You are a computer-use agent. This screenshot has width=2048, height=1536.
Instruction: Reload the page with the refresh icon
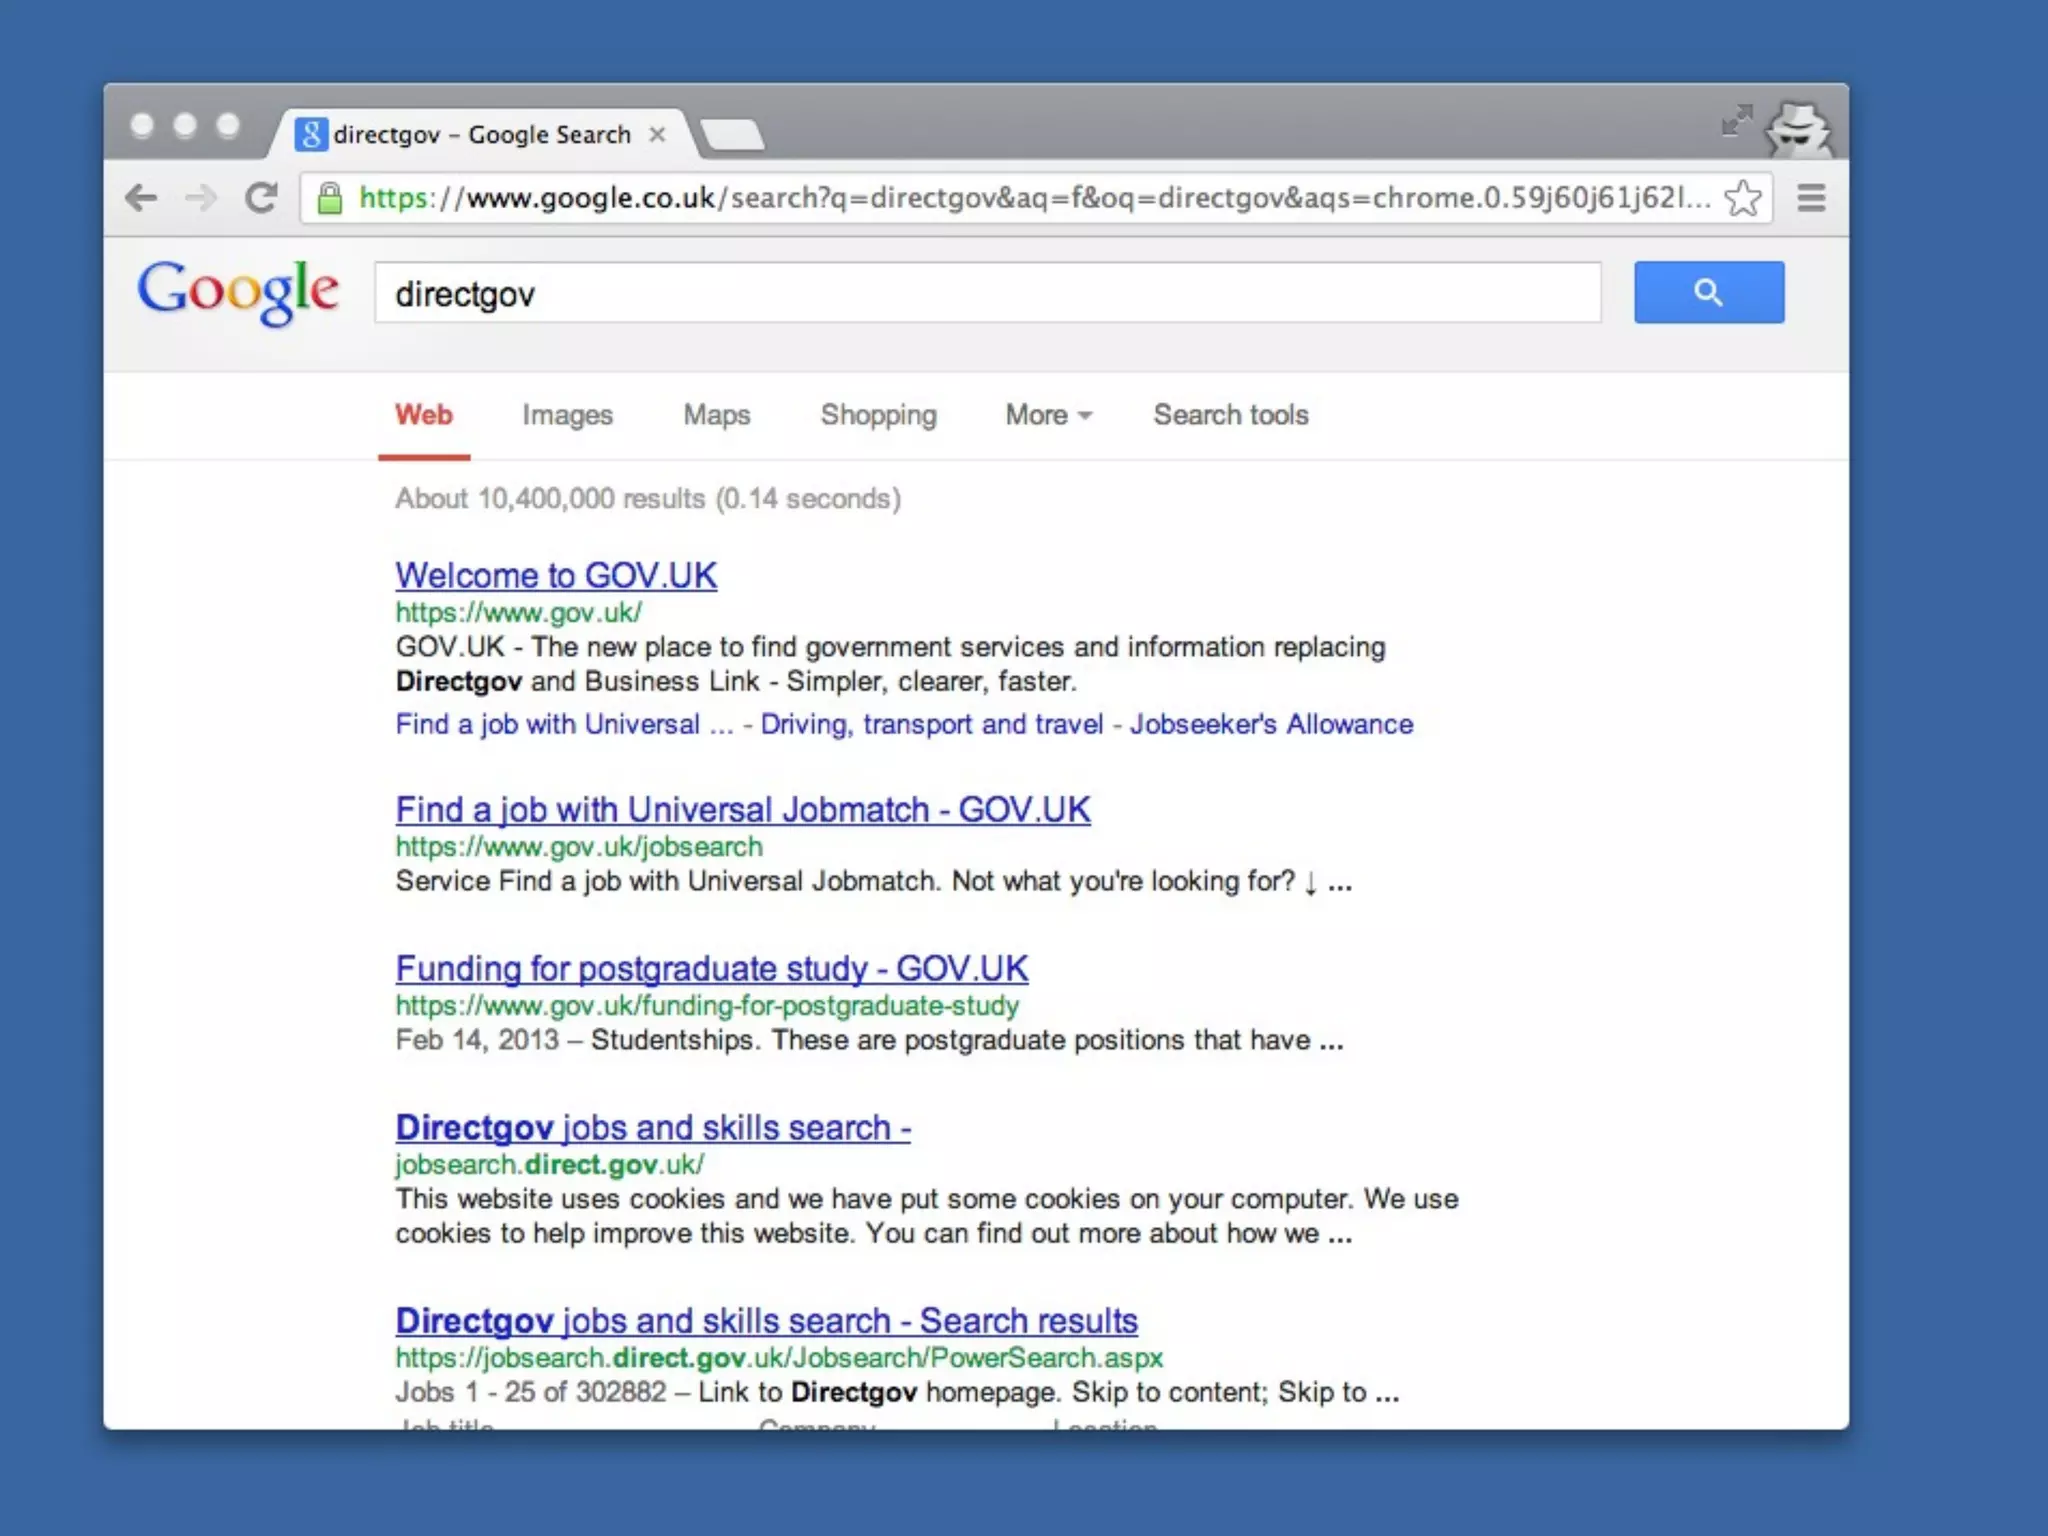point(262,198)
